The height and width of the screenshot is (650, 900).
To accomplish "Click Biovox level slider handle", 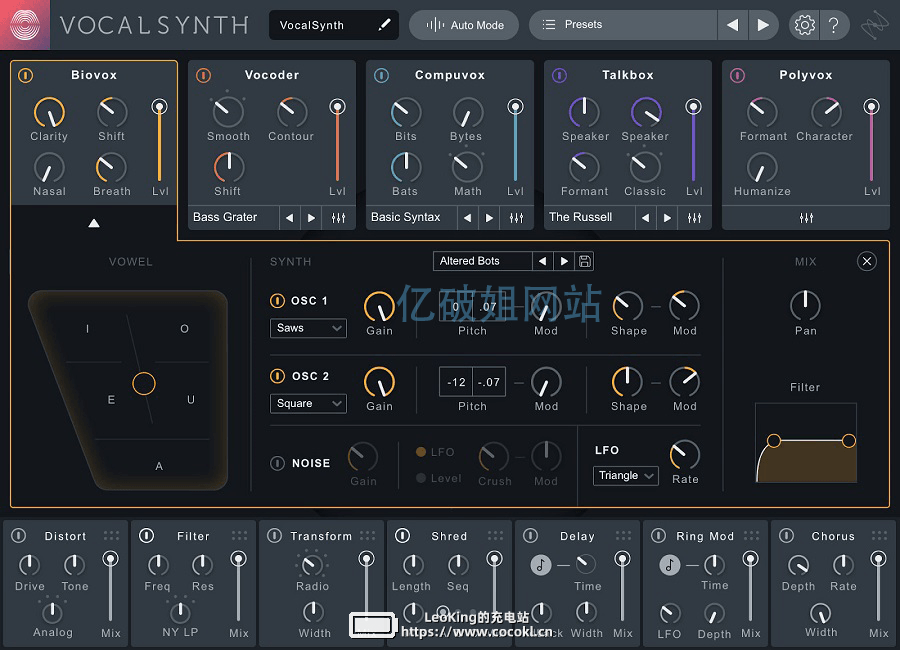I will [x=160, y=106].
